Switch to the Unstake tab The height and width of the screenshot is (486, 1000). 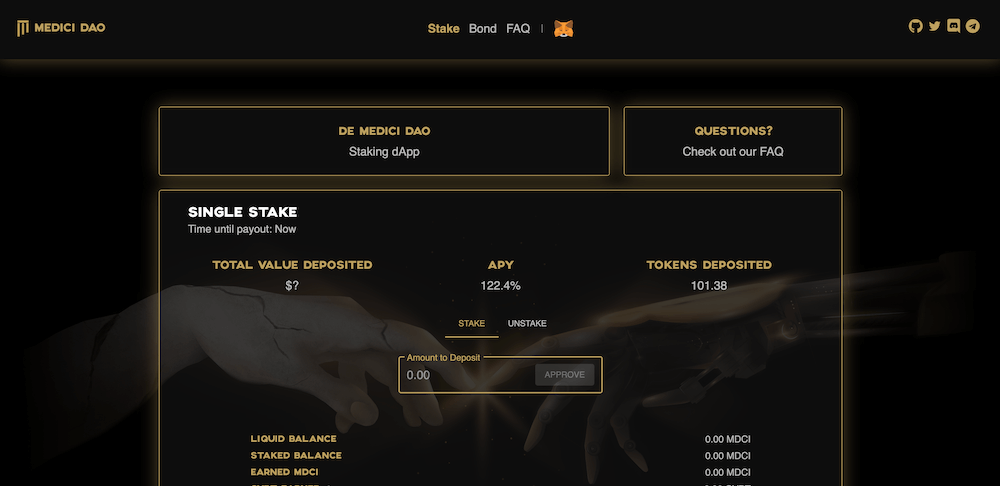pyautogui.click(x=527, y=324)
